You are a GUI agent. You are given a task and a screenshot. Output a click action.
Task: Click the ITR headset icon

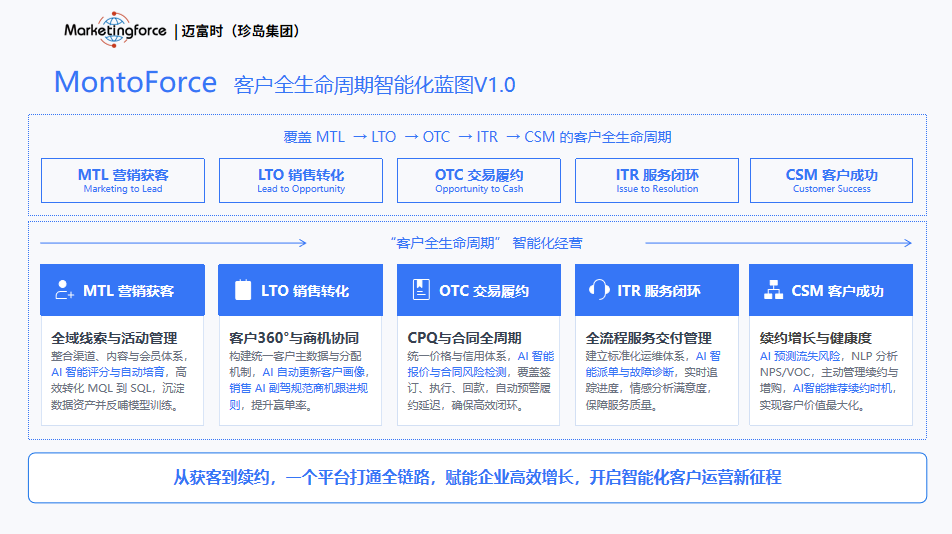tap(599, 289)
